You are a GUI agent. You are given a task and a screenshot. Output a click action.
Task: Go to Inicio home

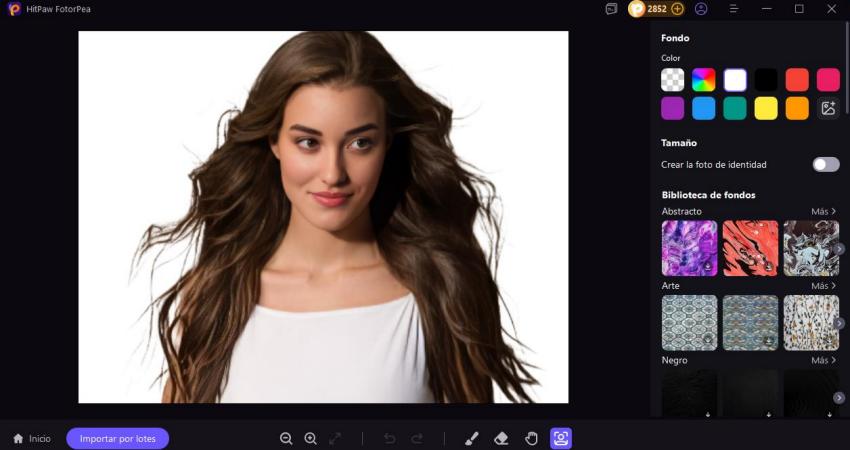(31, 438)
